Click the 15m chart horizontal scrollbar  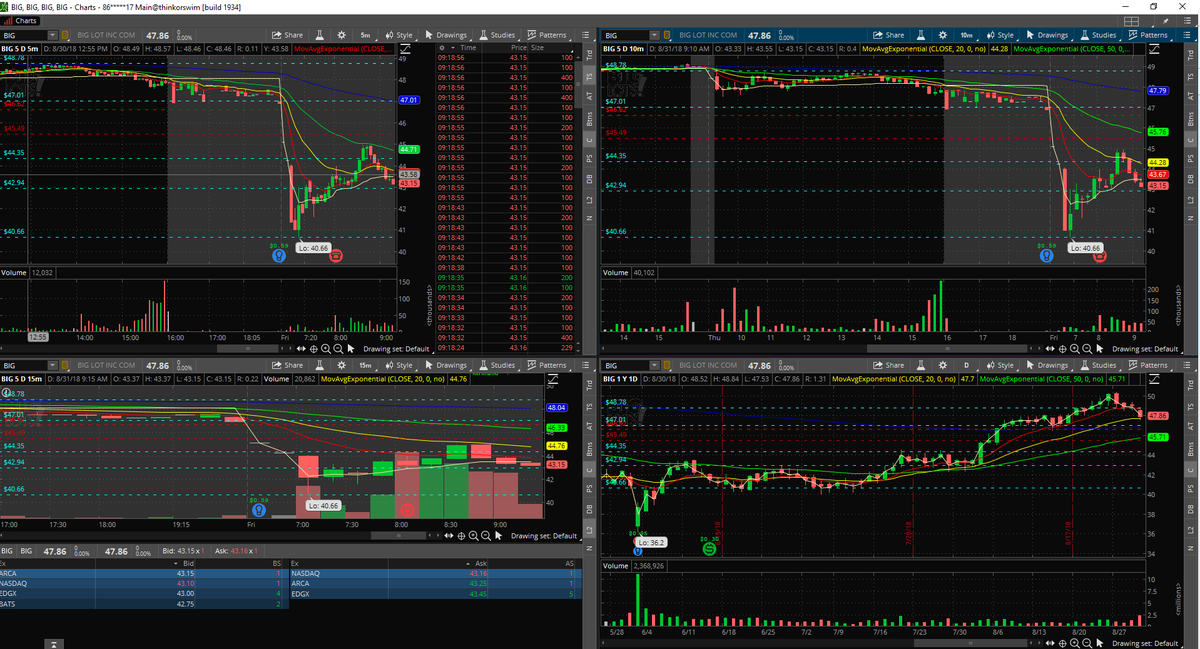coord(398,536)
